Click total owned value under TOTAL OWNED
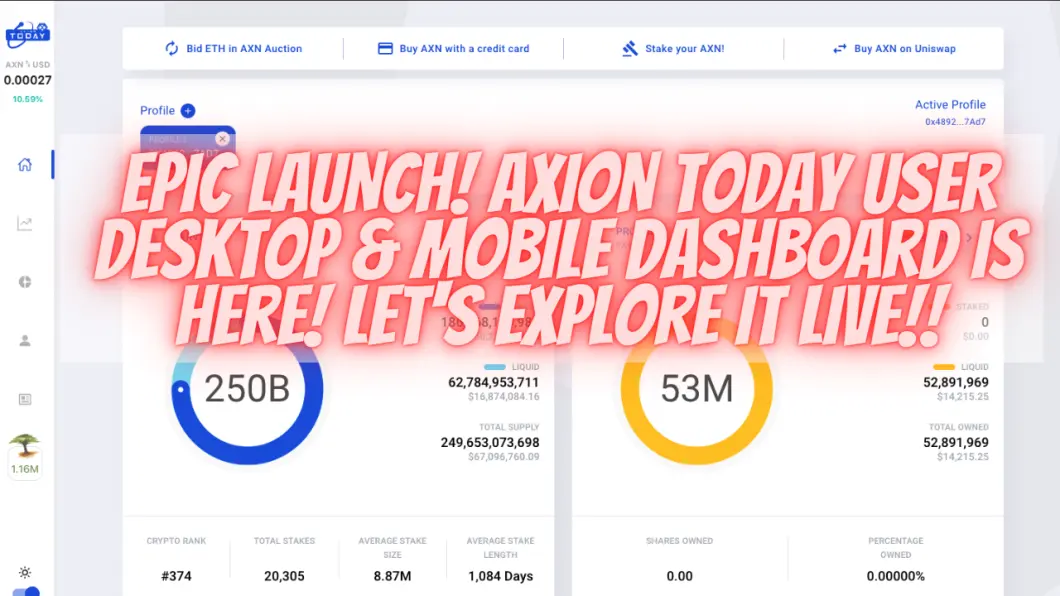The image size is (1060, 596). 956,443
